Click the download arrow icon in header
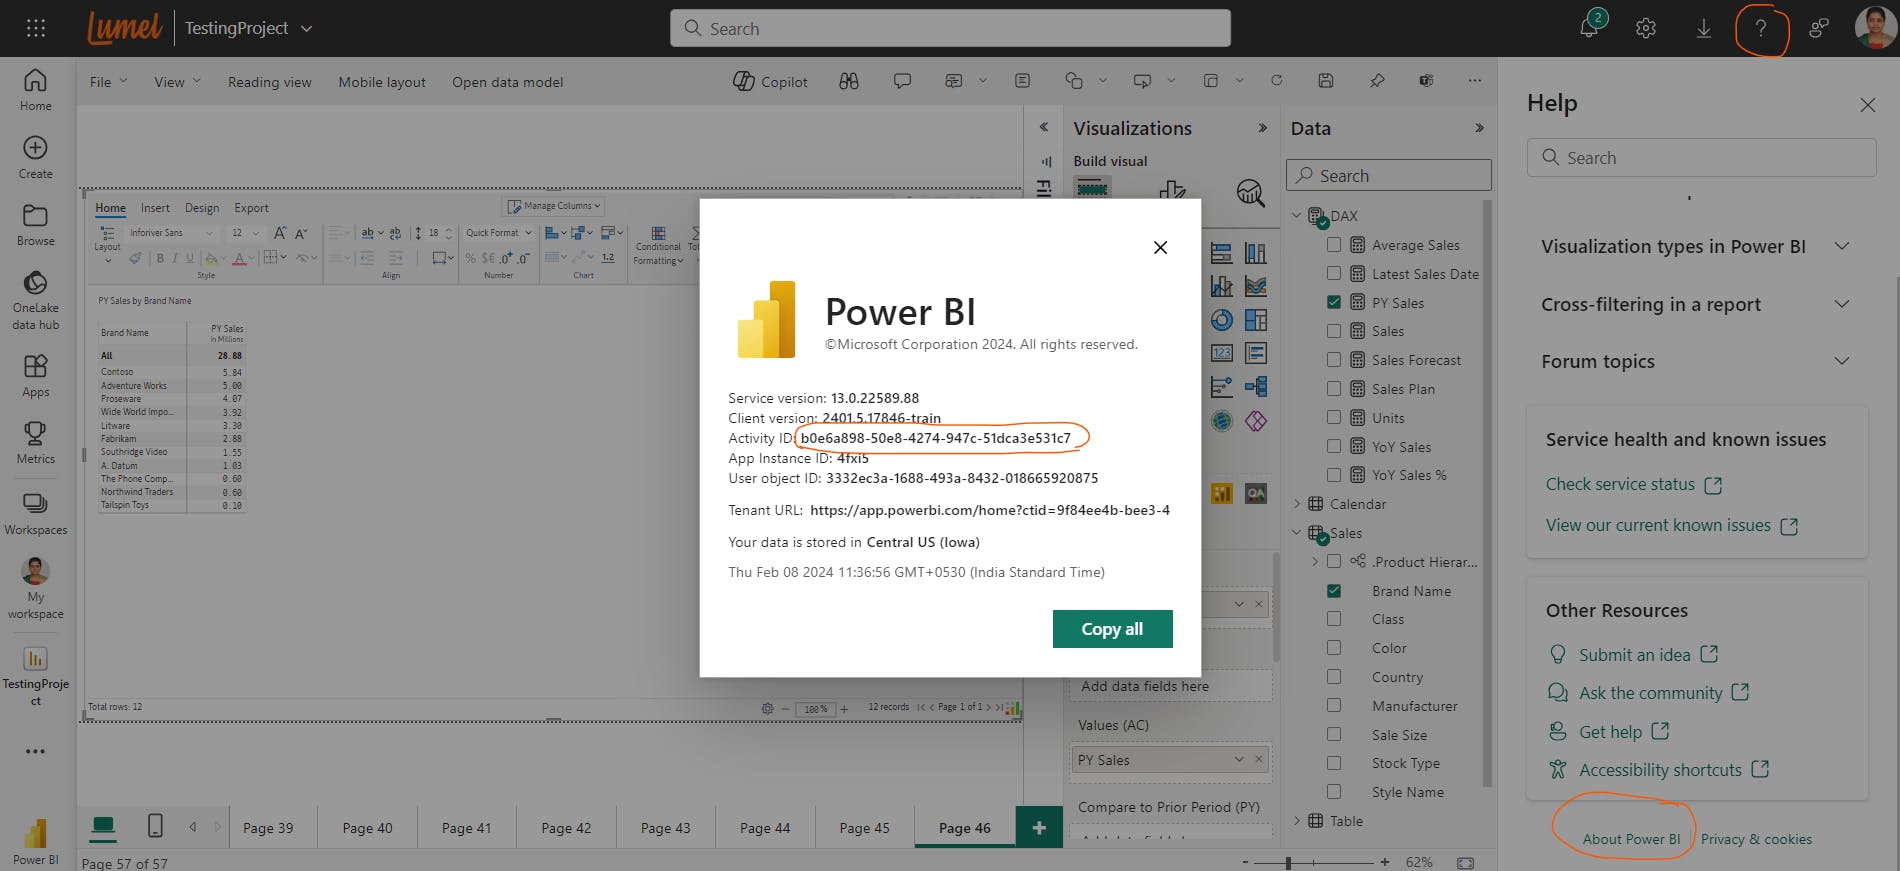 tap(1703, 28)
